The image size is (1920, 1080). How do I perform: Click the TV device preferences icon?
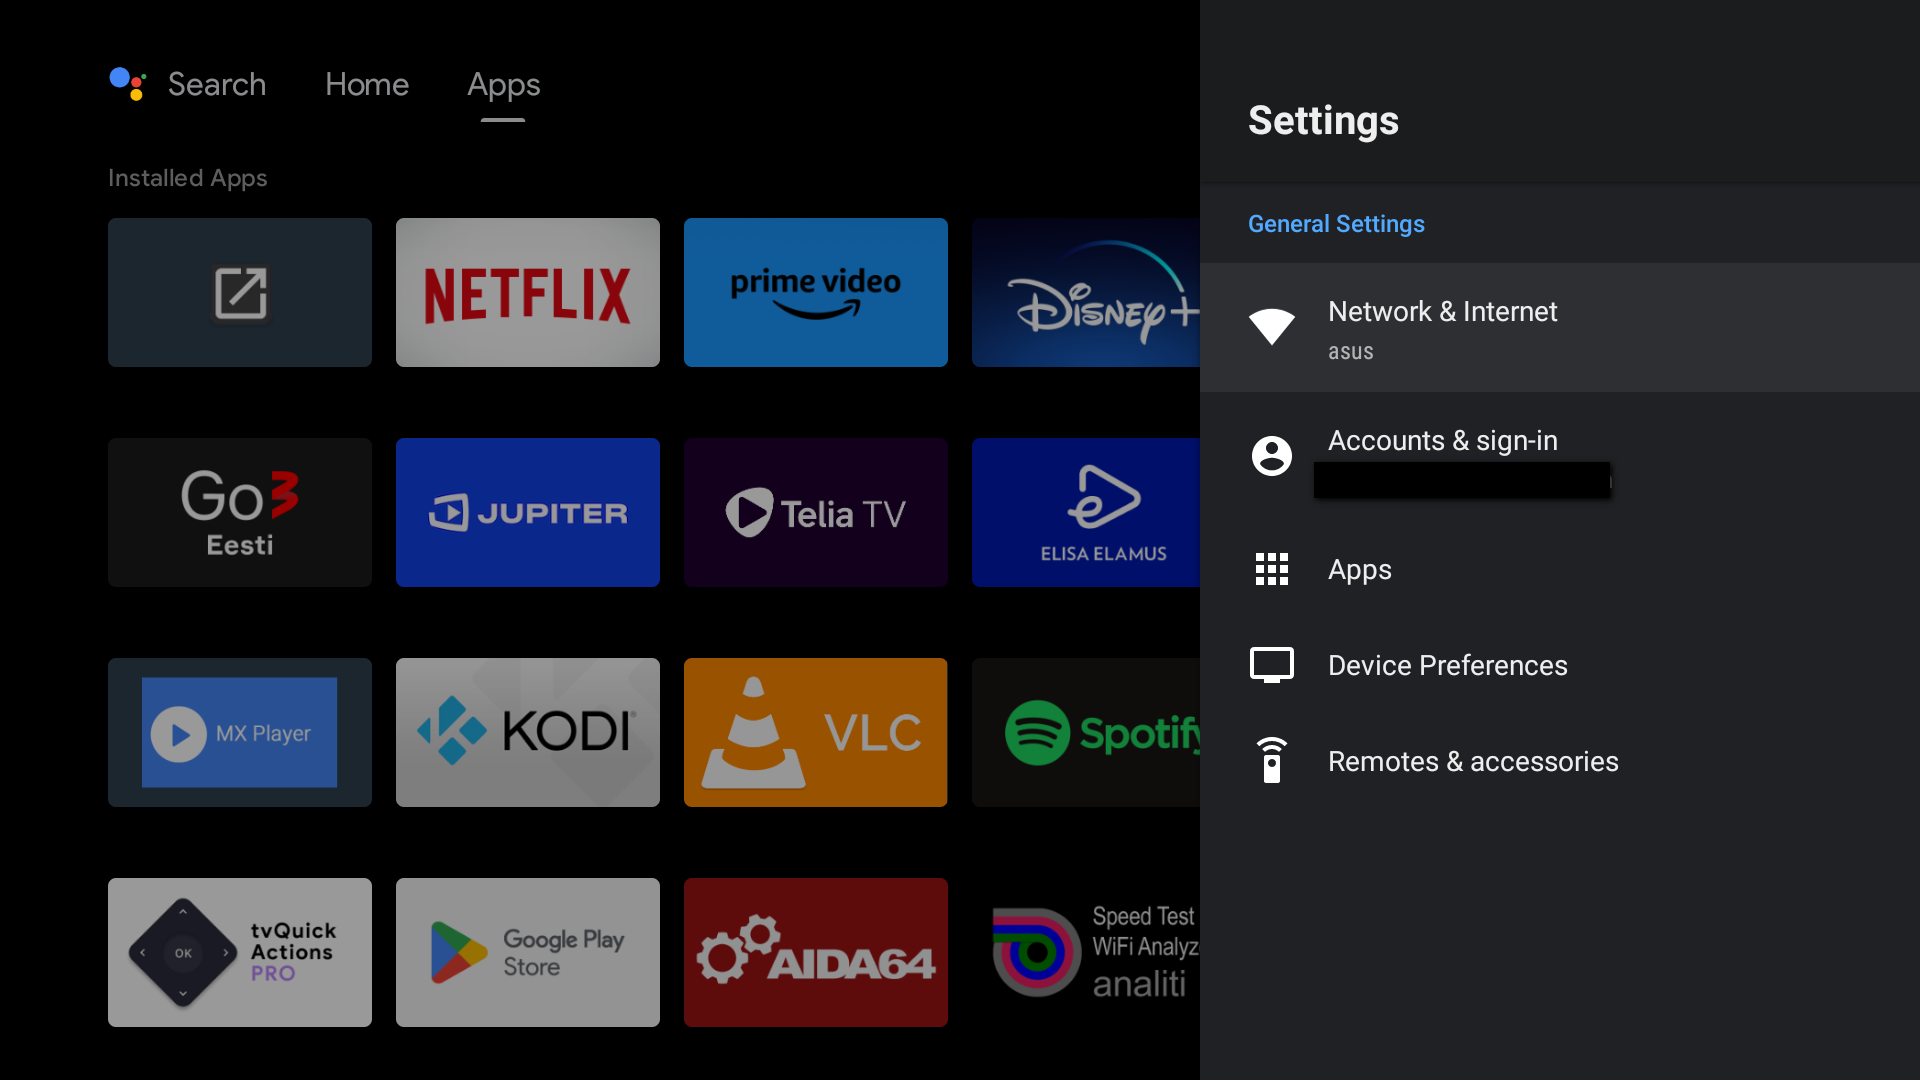pos(1272,665)
